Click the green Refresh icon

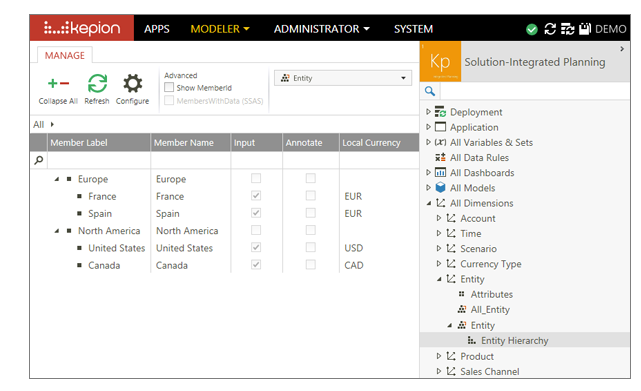pyautogui.click(x=97, y=83)
